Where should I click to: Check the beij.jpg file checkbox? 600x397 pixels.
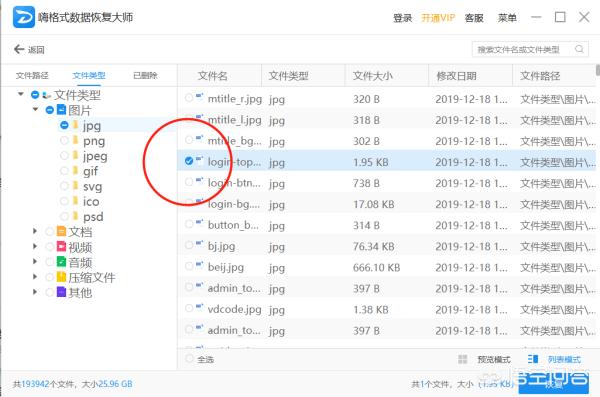[189, 266]
